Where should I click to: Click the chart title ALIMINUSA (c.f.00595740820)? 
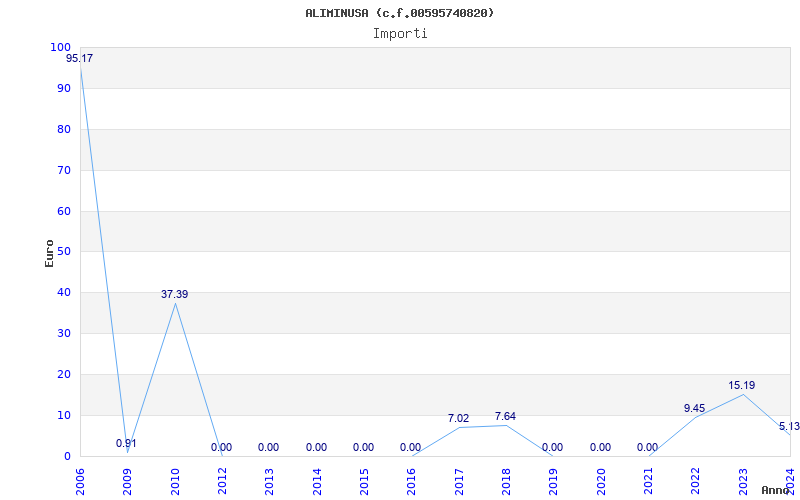399,13
